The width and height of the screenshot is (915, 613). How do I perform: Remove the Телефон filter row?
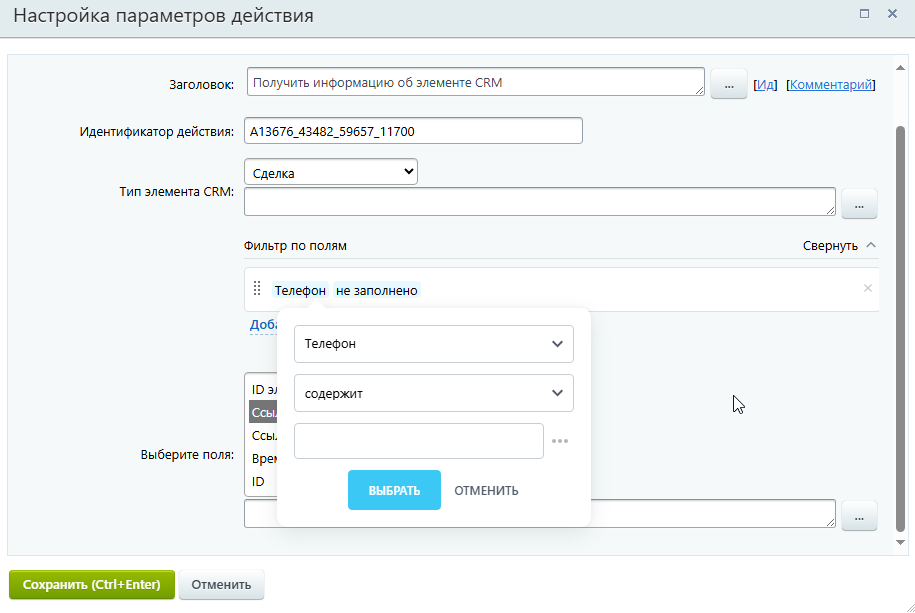[867, 288]
